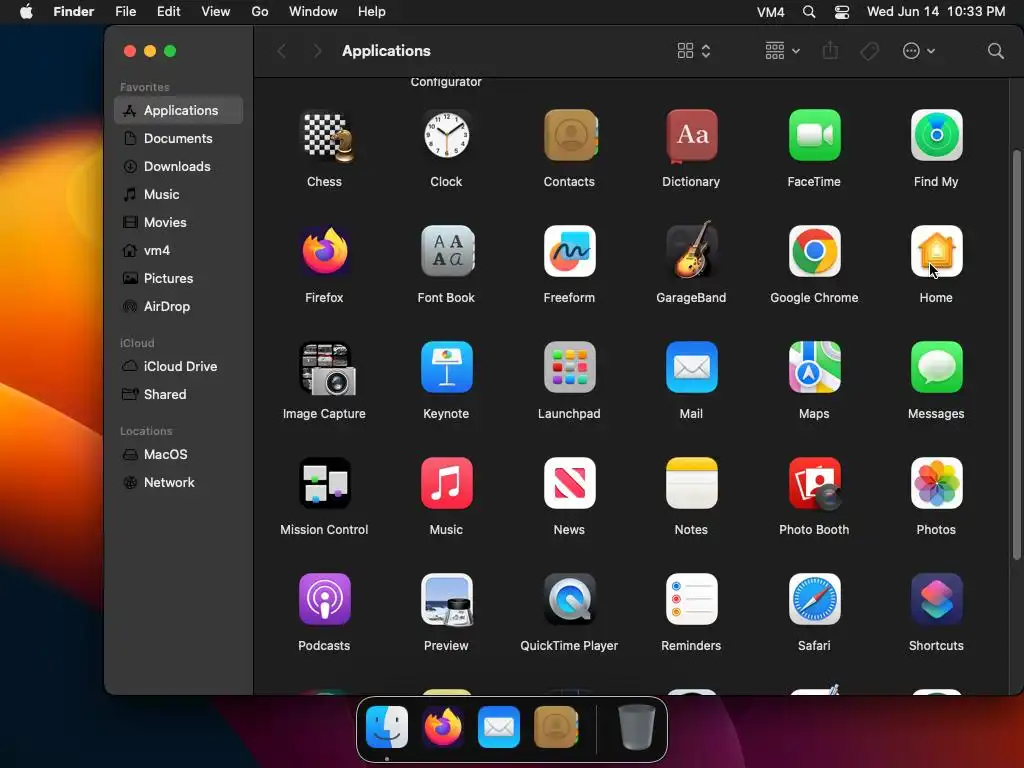Viewport: 1024px width, 768px height.
Task: Open the Notes app
Action: [692, 483]
